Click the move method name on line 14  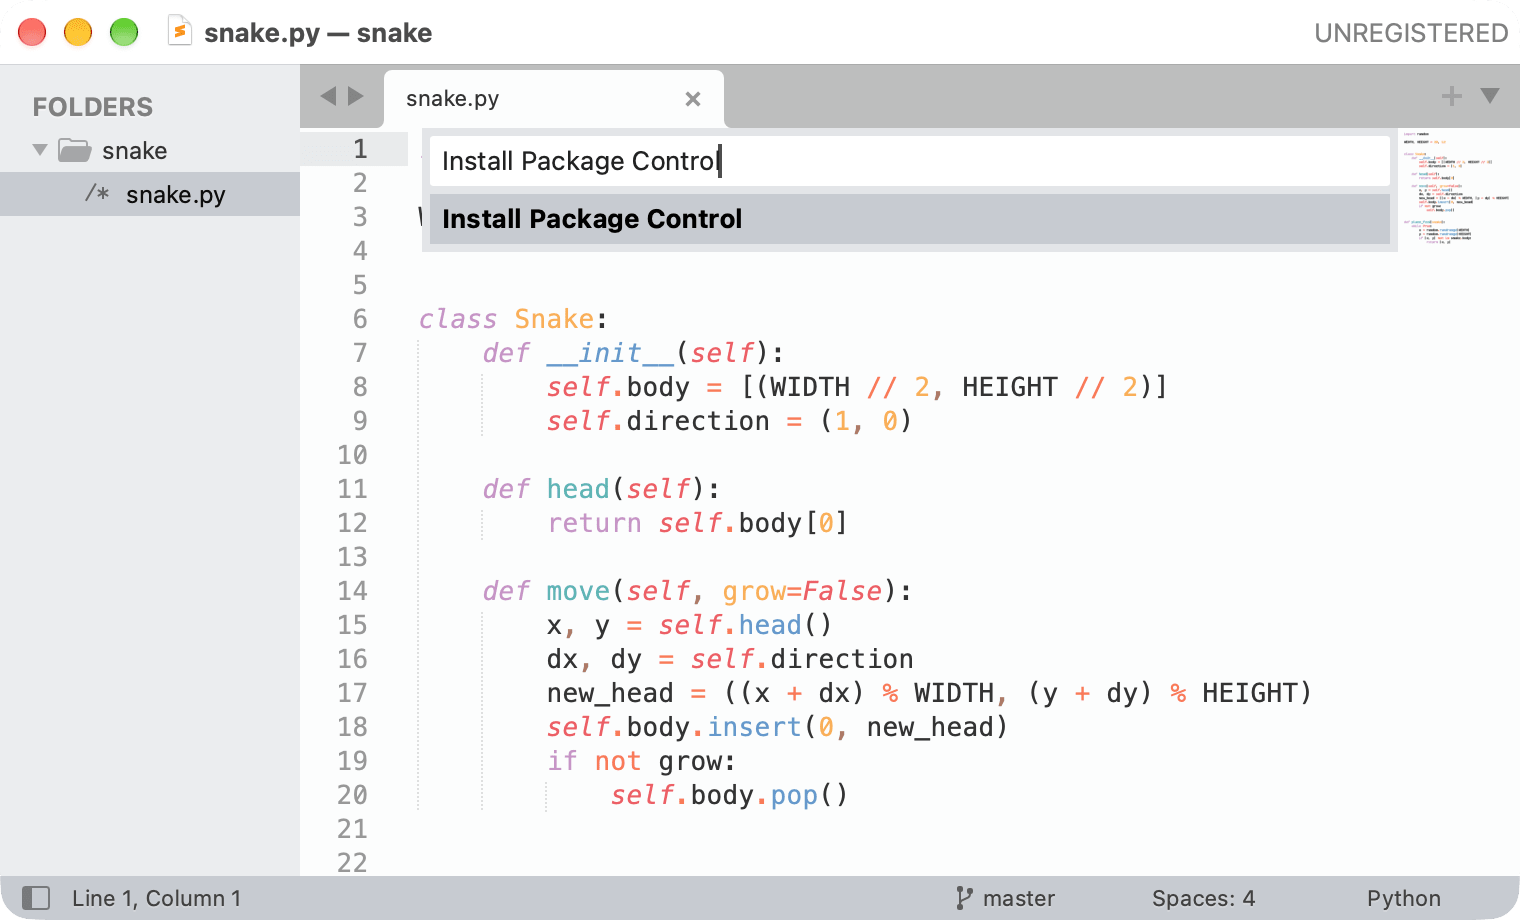click(578, 591)
